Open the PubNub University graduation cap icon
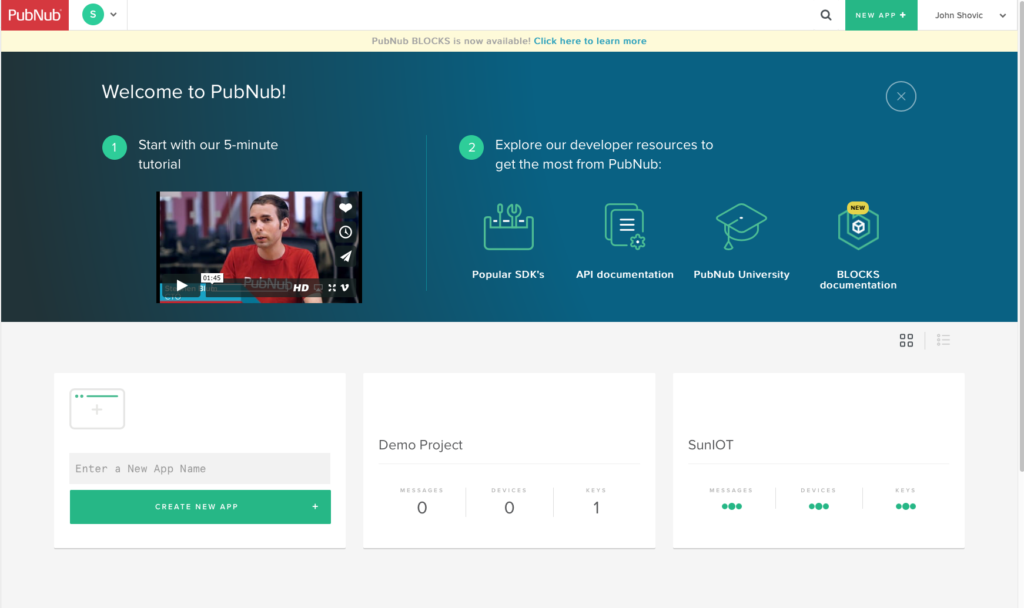Screen dimensions: 1024x608 click(741, 226)
